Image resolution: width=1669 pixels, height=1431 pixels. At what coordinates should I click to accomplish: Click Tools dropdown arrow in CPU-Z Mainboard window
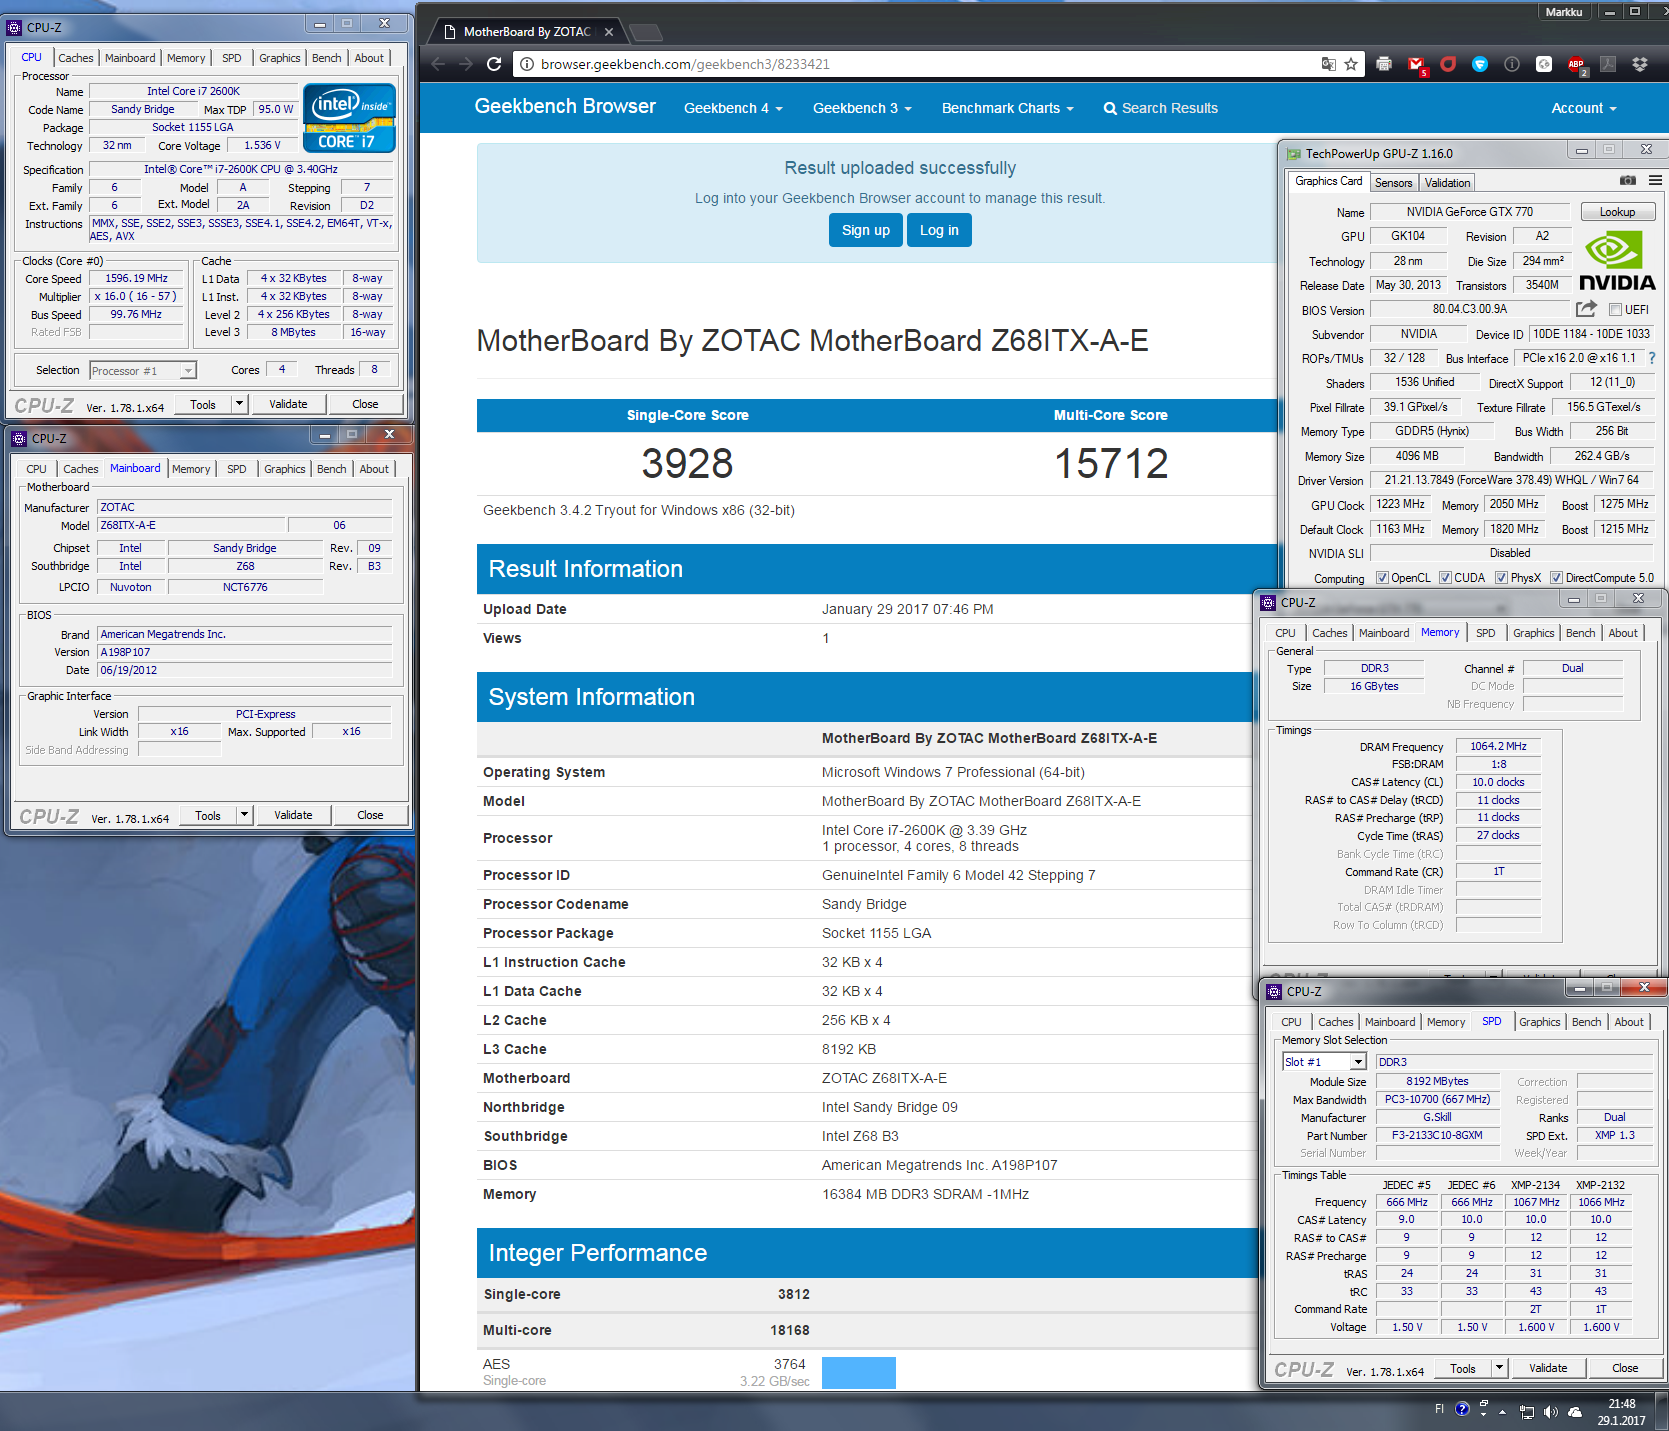pyautogui.click(x=244, y=815)
